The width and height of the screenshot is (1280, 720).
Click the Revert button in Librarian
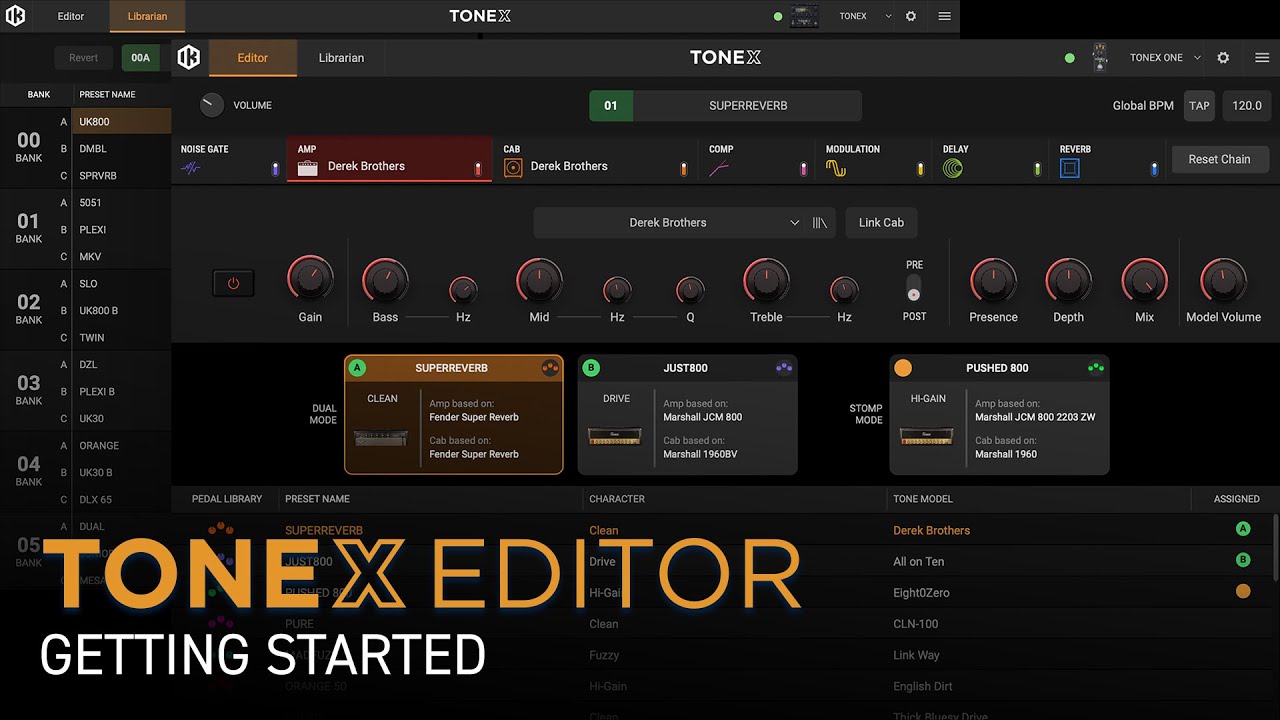point(83,58)
